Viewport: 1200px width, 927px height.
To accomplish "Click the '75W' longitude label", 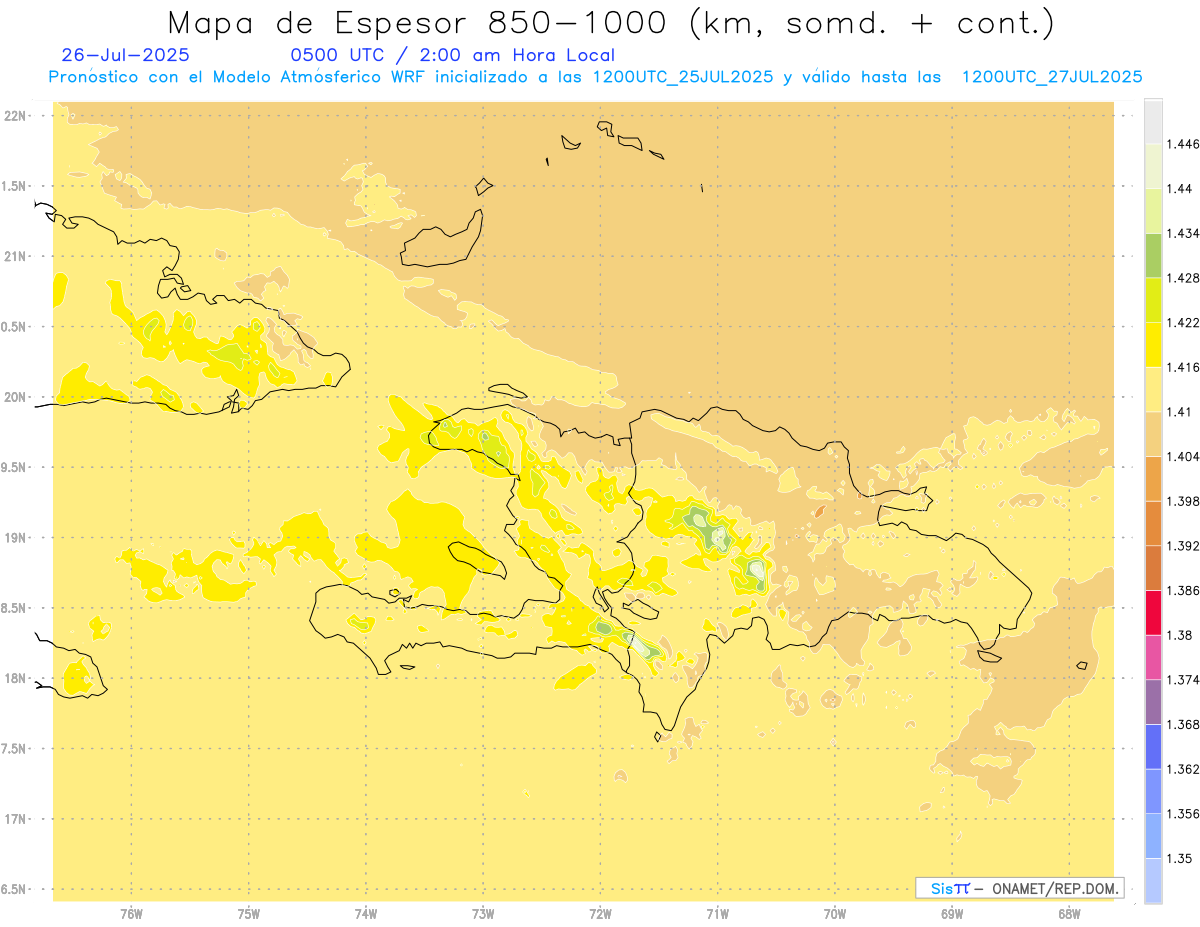I will 249,916.
